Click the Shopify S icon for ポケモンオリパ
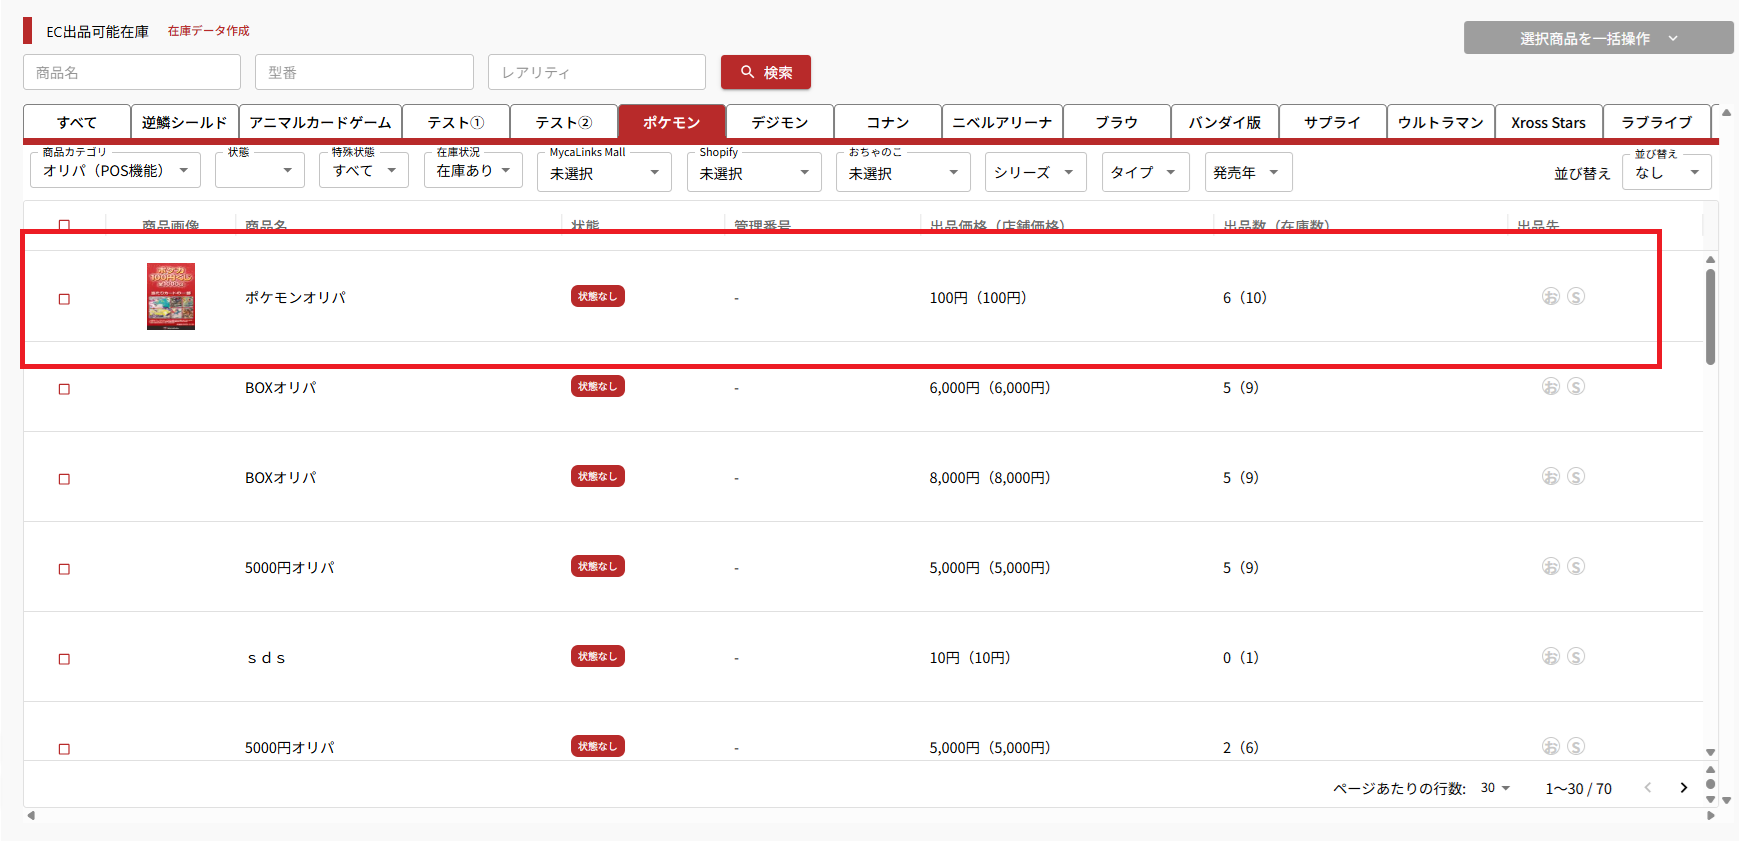This screenshot has width=1739, height=841. tap(1576, 297)
